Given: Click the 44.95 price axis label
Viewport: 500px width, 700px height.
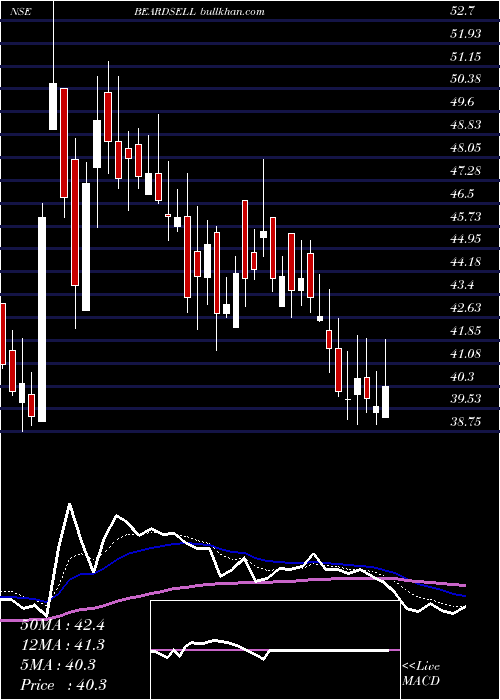Looking at the screenshot, I should click(x=465, y=239).
